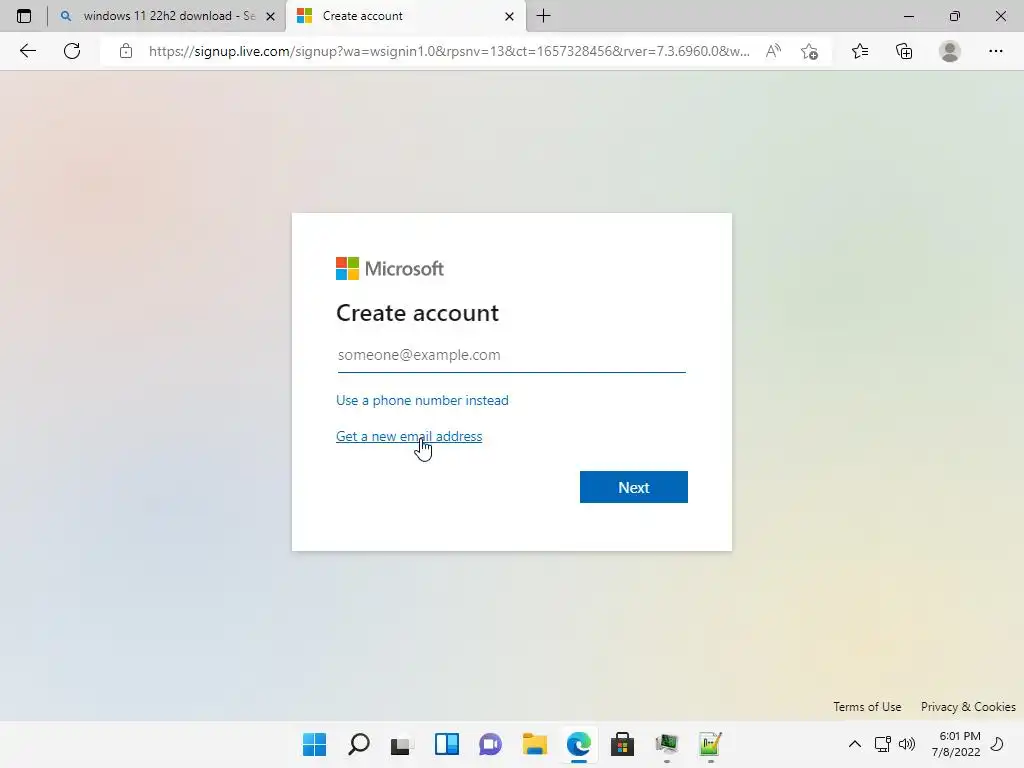Focus the someone@example.com email field
Viewport: 1024px width, 768px height.
point(511,355)
